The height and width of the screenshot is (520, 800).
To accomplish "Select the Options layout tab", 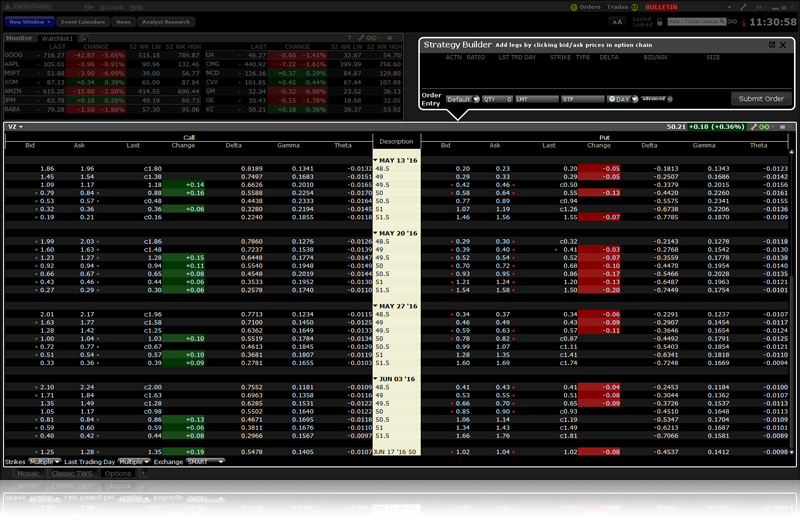I will [x=118, y=473].
